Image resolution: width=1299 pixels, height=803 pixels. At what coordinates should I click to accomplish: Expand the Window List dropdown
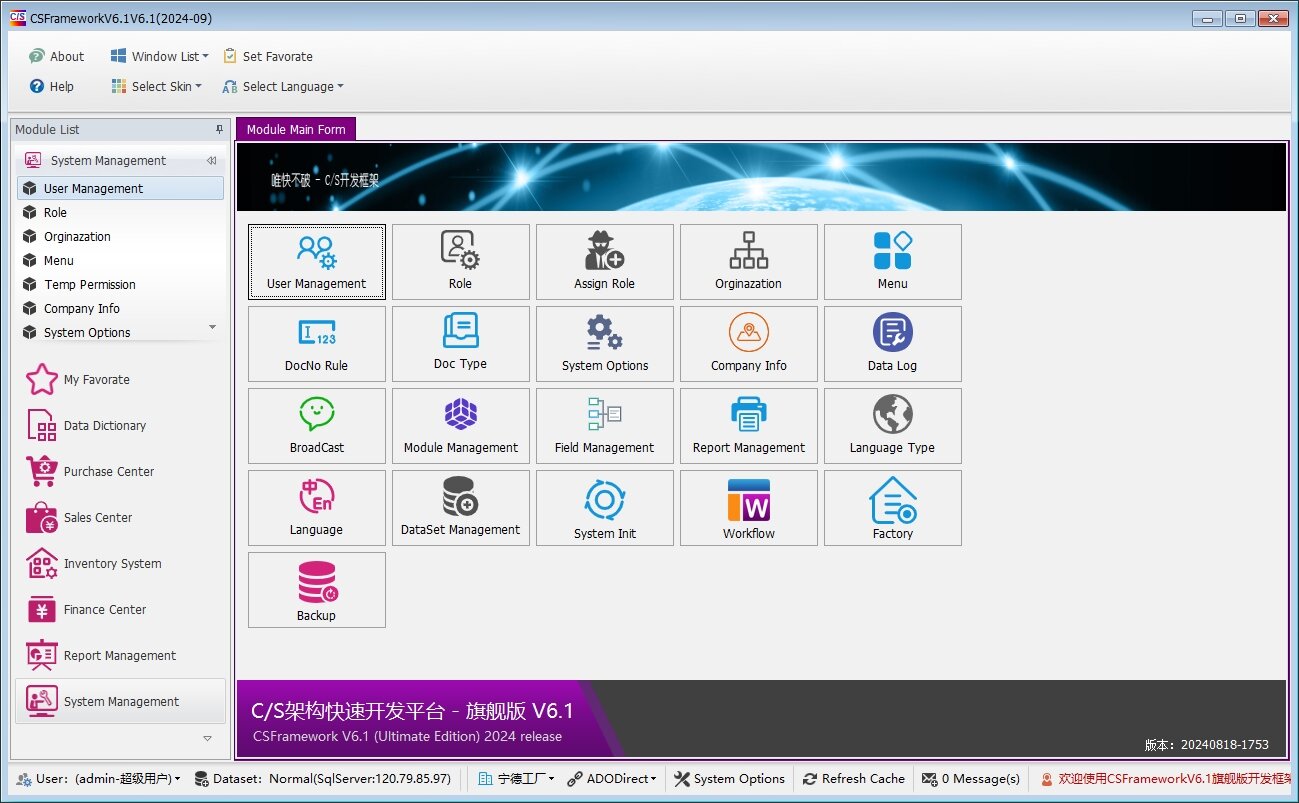pos(160,57)
